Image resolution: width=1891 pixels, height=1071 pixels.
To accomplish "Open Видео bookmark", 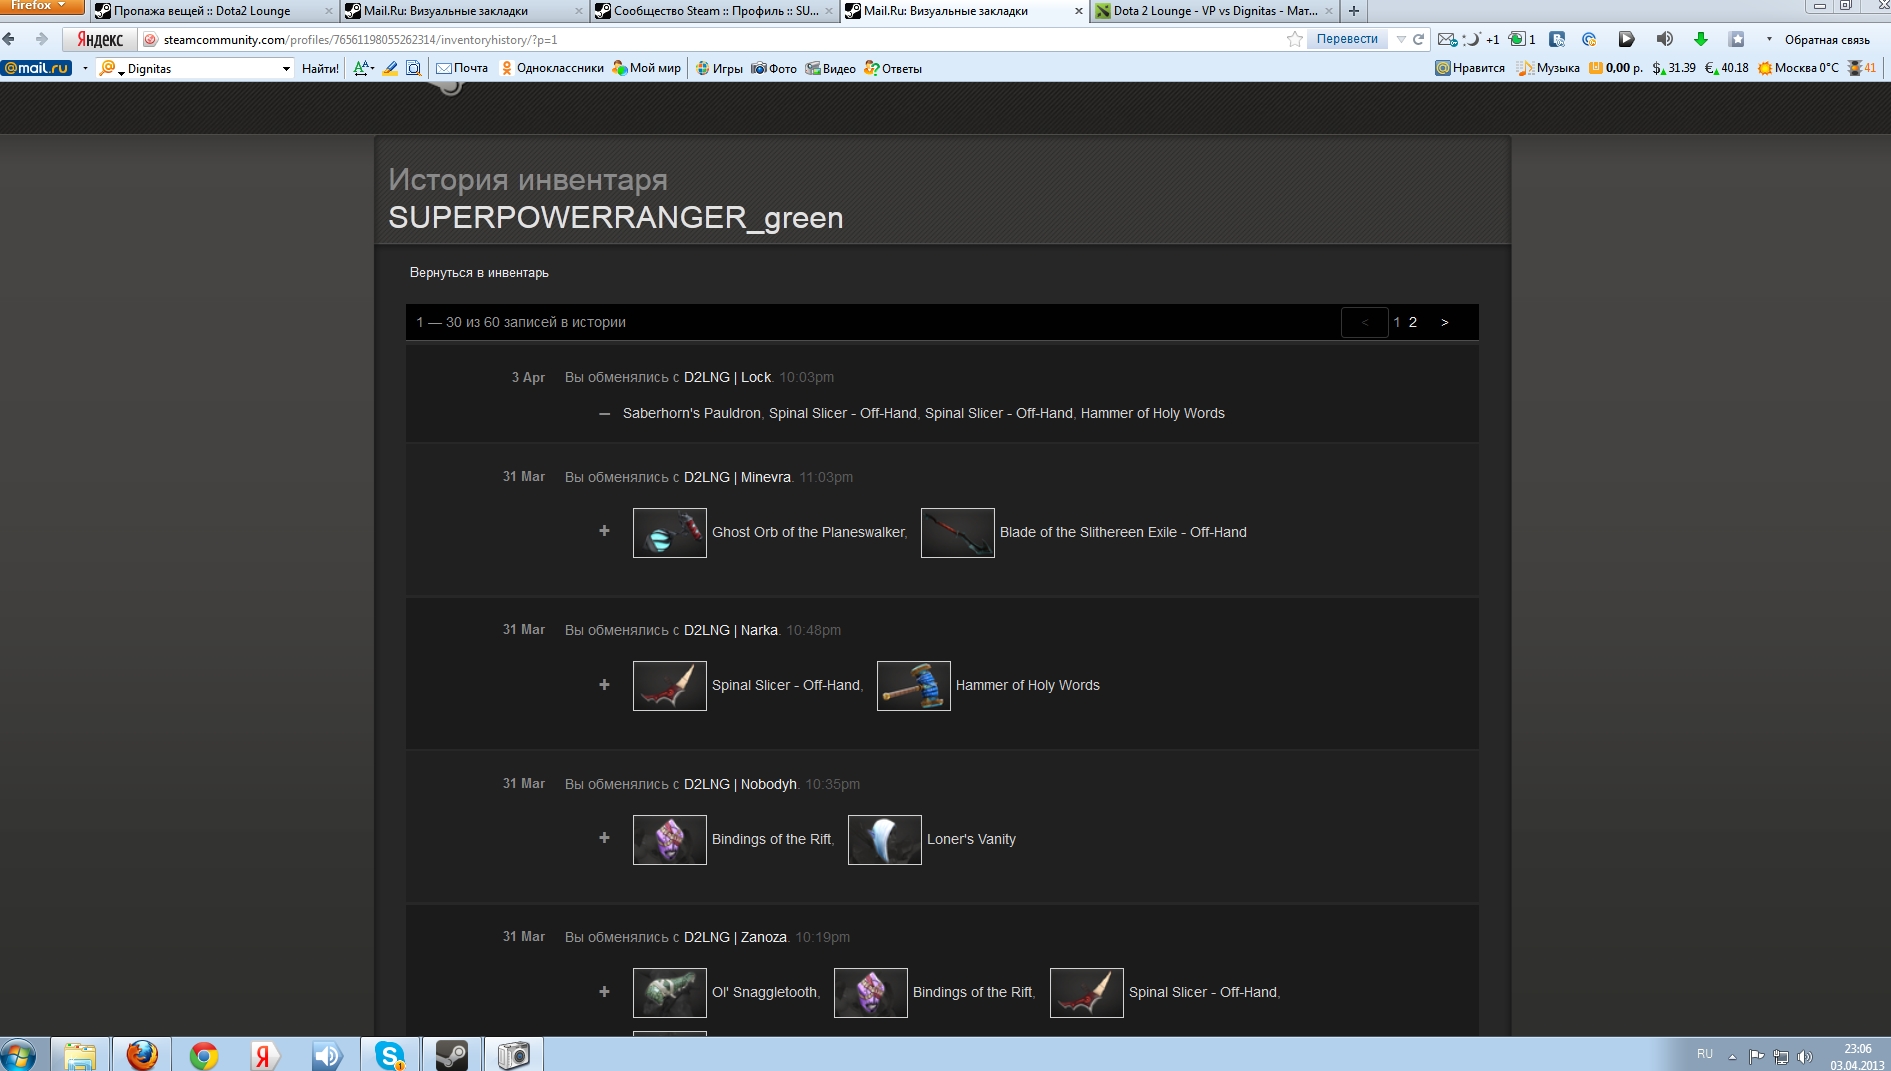I will [x=831, y=68].
